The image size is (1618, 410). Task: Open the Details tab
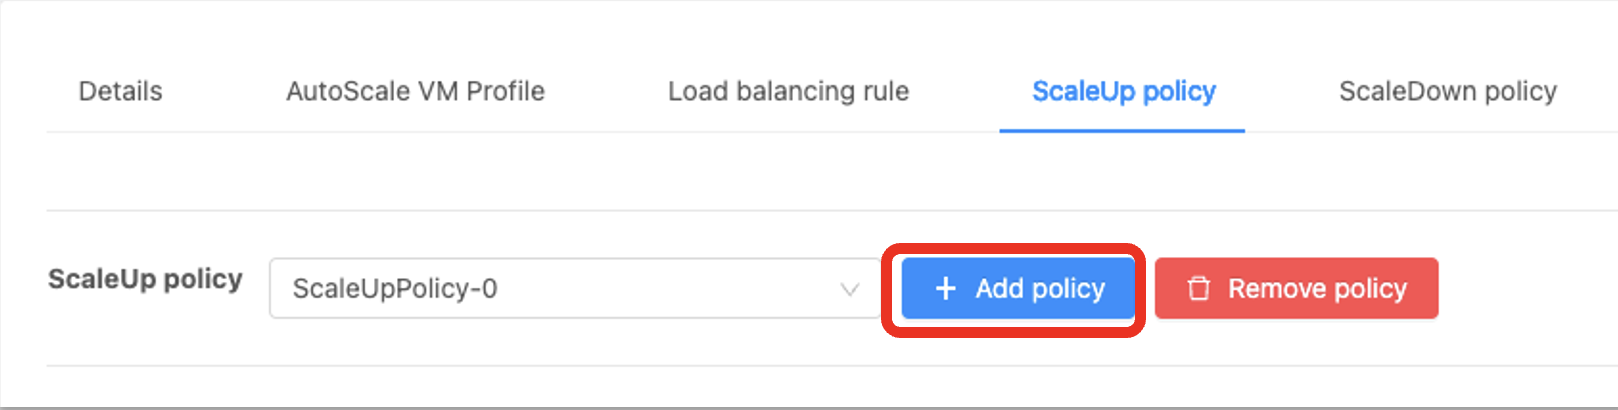[x=120, y=91]
